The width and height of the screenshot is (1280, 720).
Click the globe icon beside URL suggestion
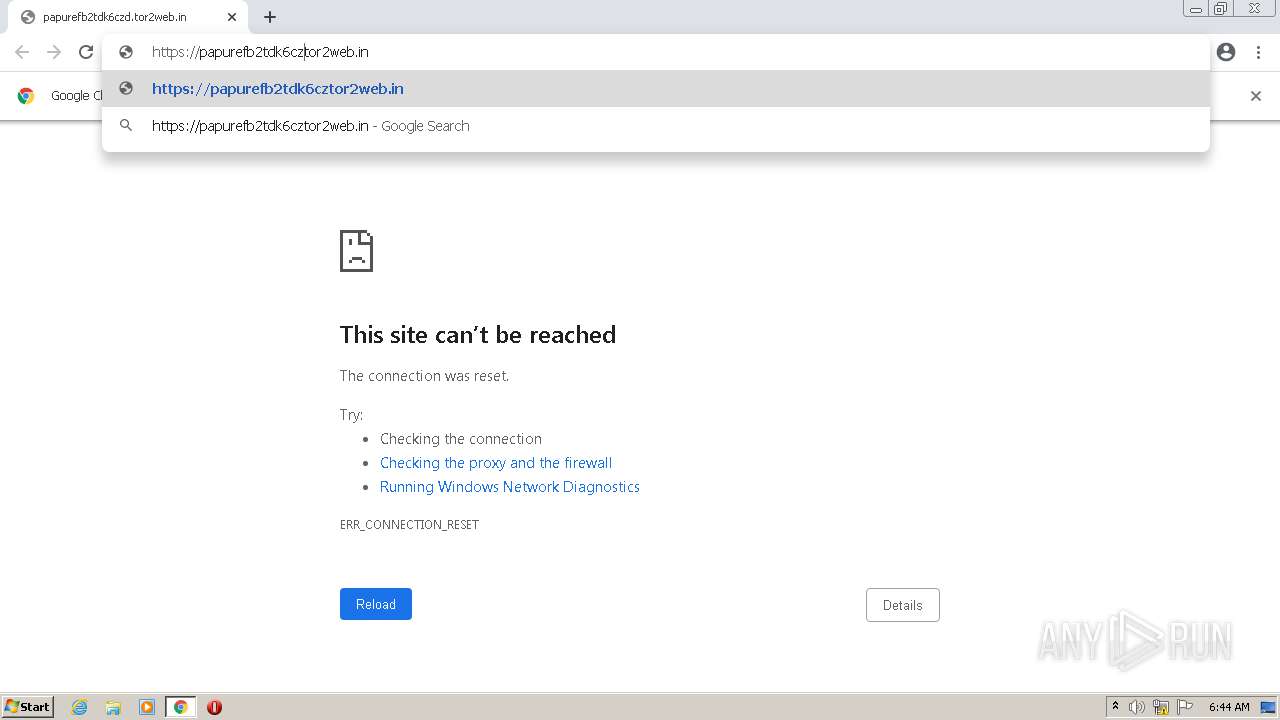click(126, 88)
